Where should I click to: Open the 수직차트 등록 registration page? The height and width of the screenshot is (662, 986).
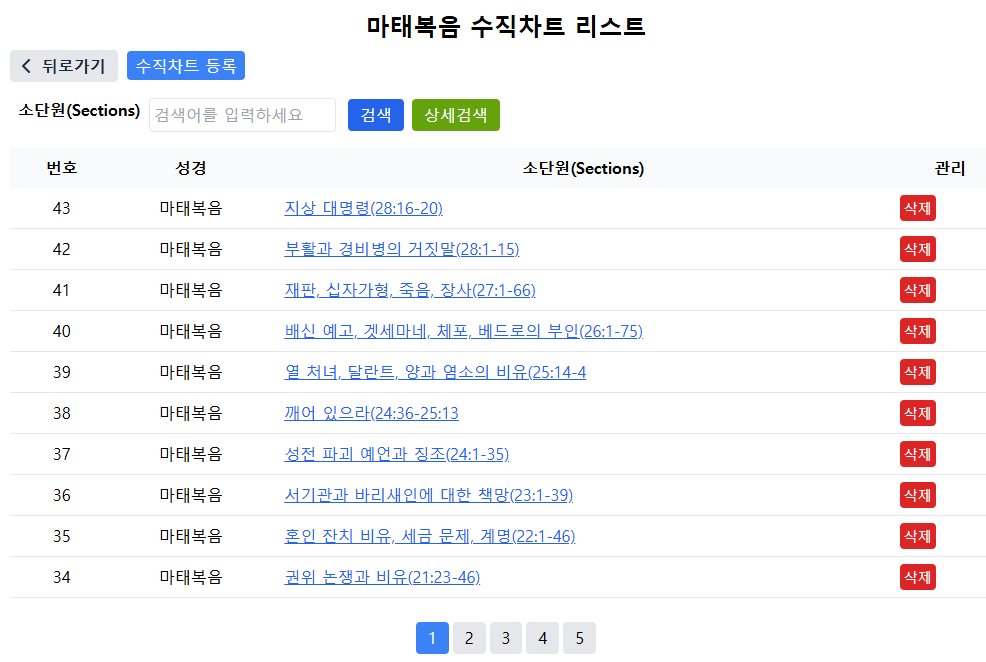[186, 66]
